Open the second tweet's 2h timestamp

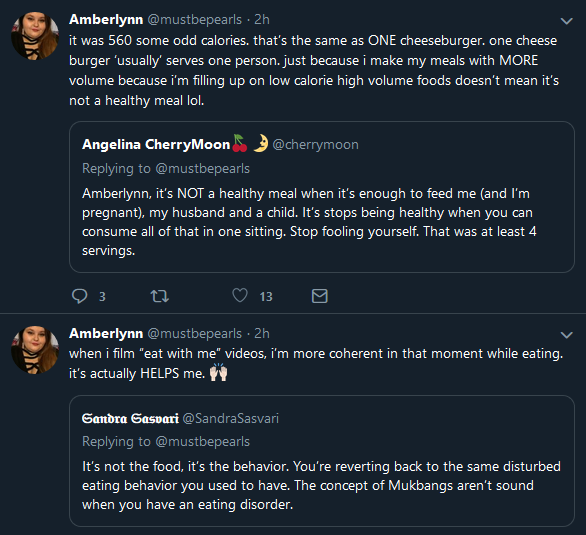[x=262, y=333]
